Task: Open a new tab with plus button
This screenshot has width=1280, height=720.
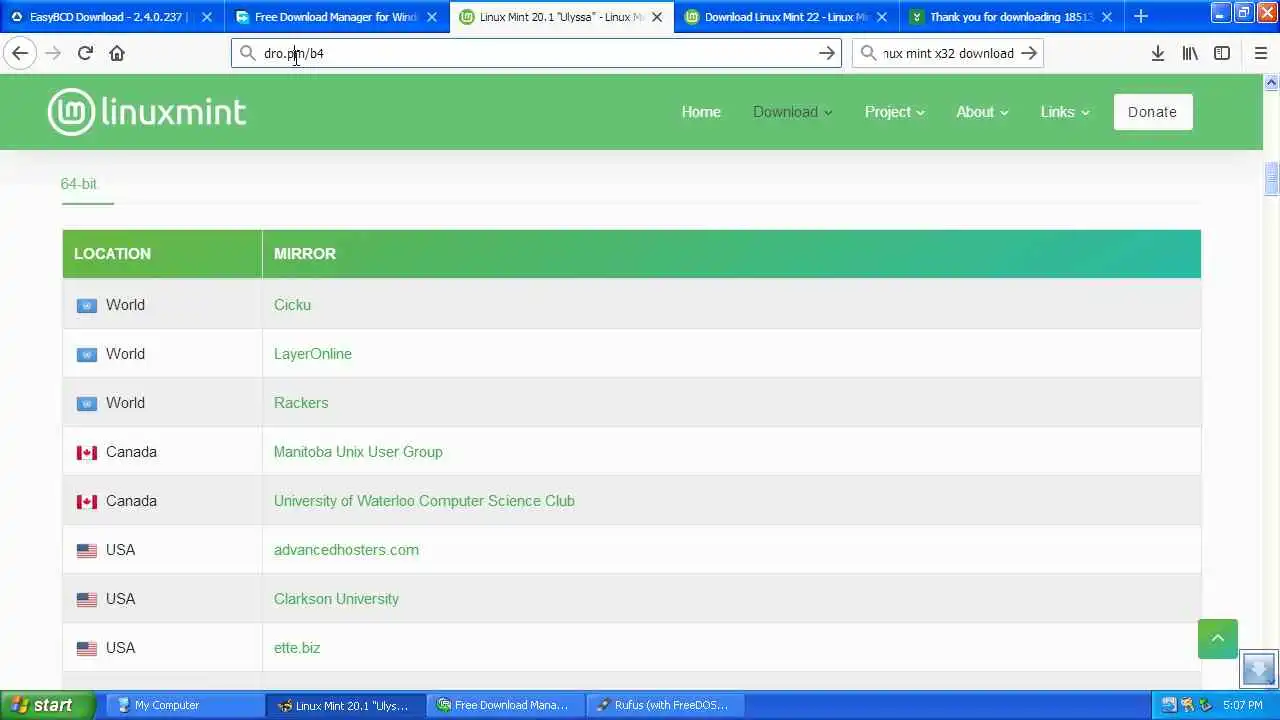Action: click(x=1141, y=16)
